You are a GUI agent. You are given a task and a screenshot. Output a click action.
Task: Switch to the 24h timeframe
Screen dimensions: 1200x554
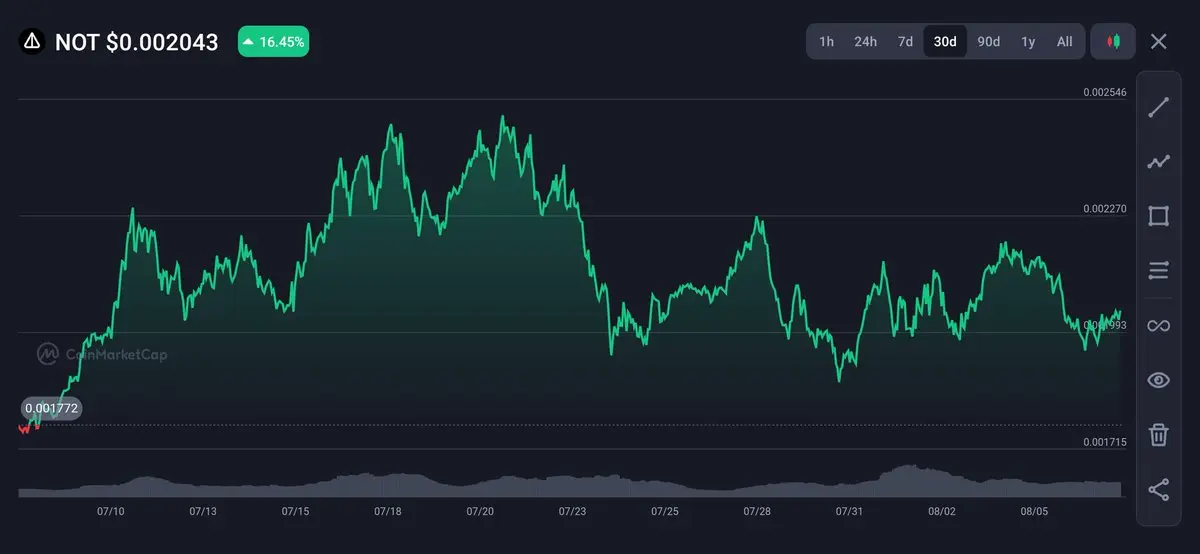pos(865,41)
